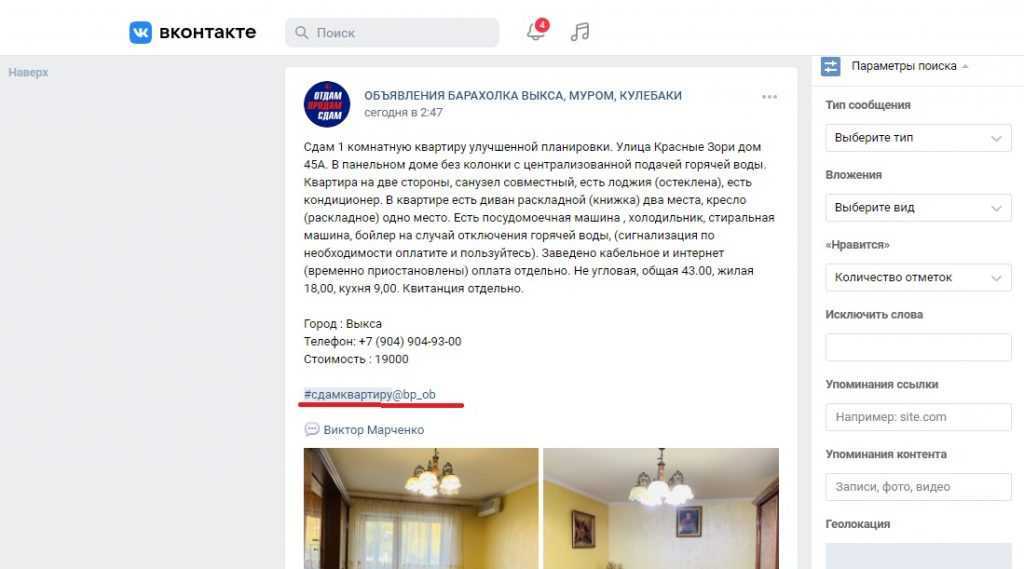
Task: Click the Поиск search field
Action: 392,33
